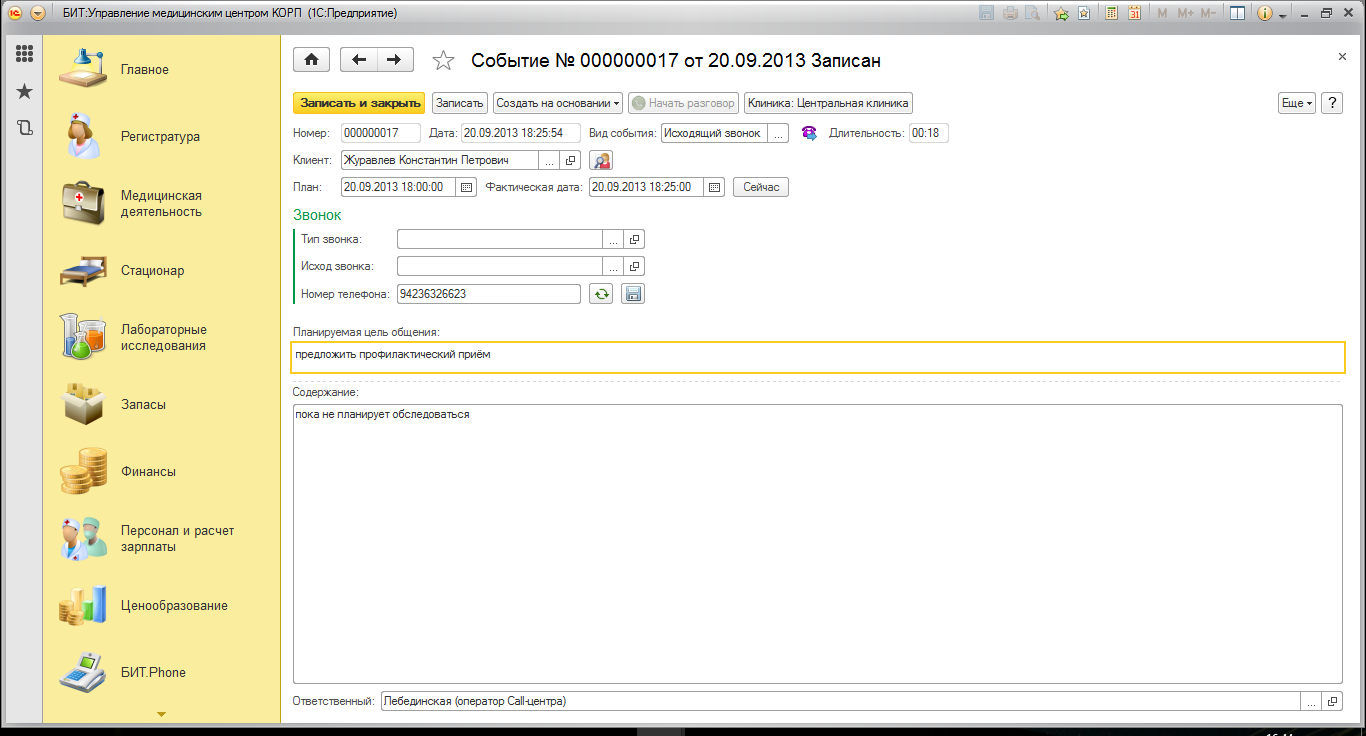Click the green refresh icon by phone number
This screenshot has width=1366, height=736.
pos(600,294)
